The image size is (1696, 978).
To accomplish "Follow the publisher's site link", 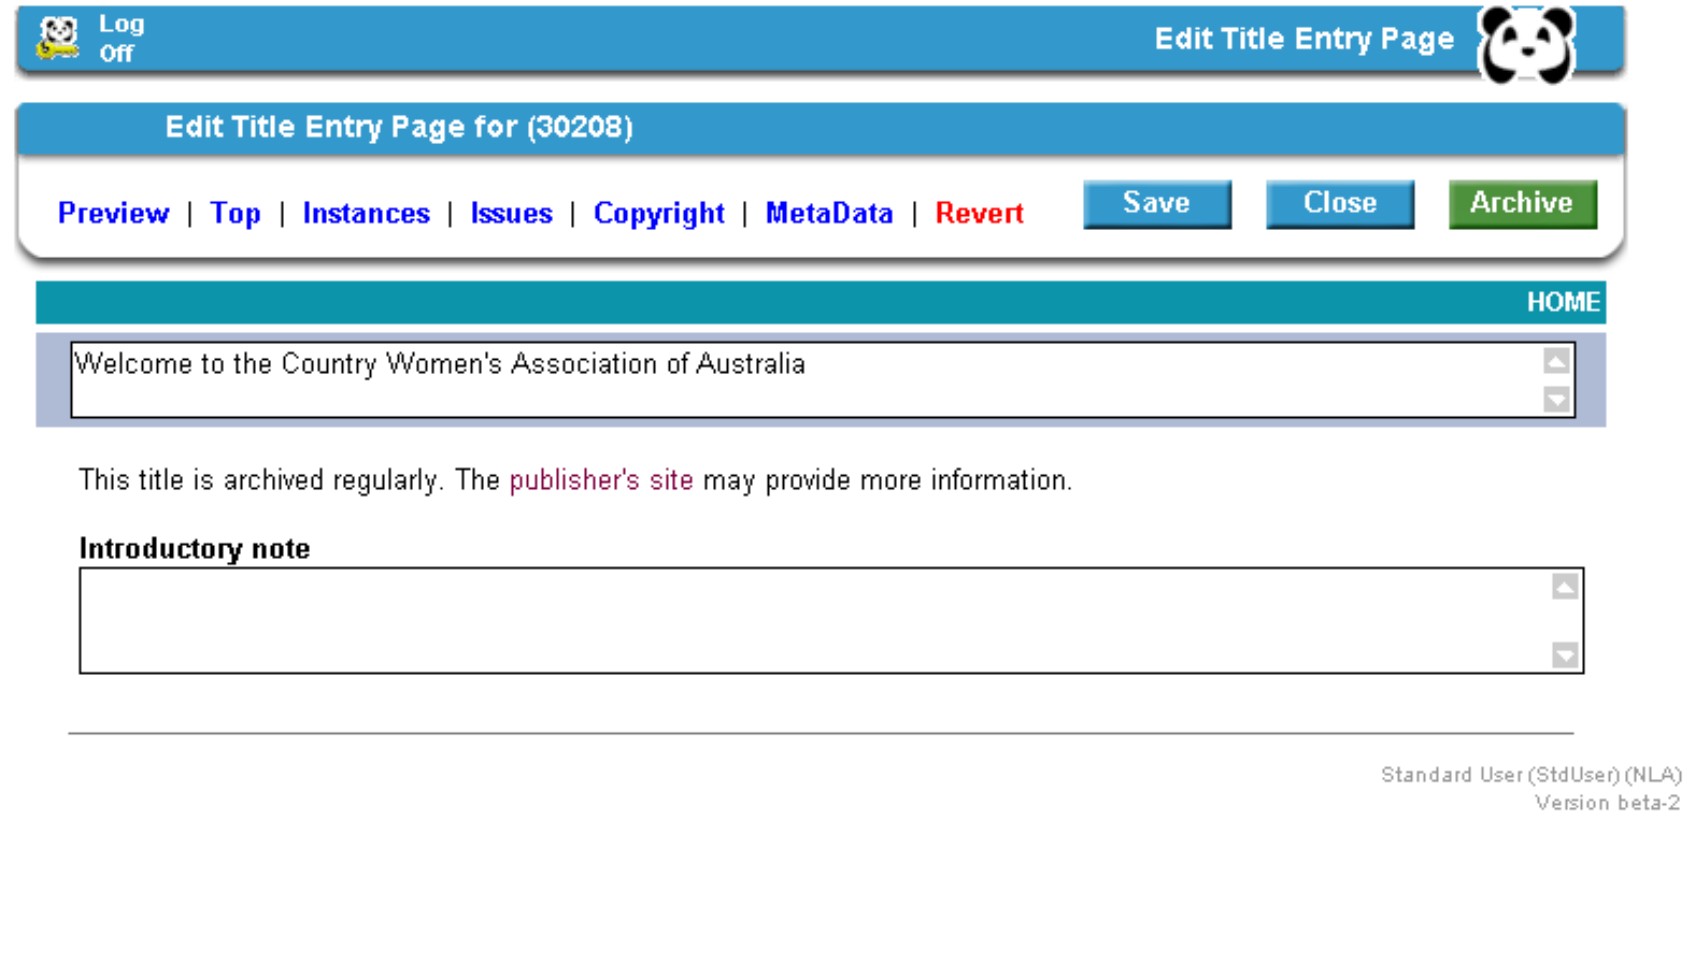I will click(x=601, y=480).
